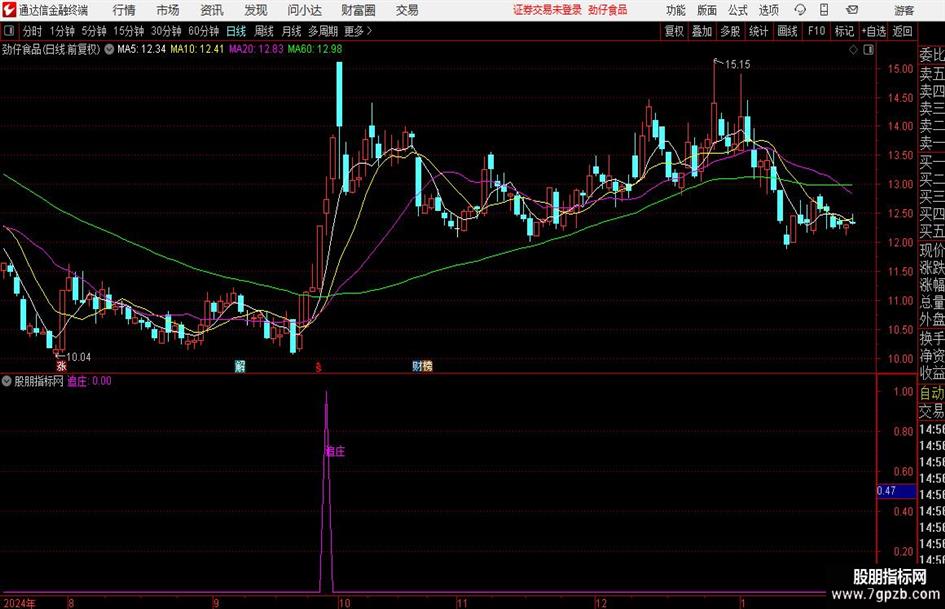Viewport: 945px width, 609px height.
Task: Switch to 30分钟 period
Action: 166,31
